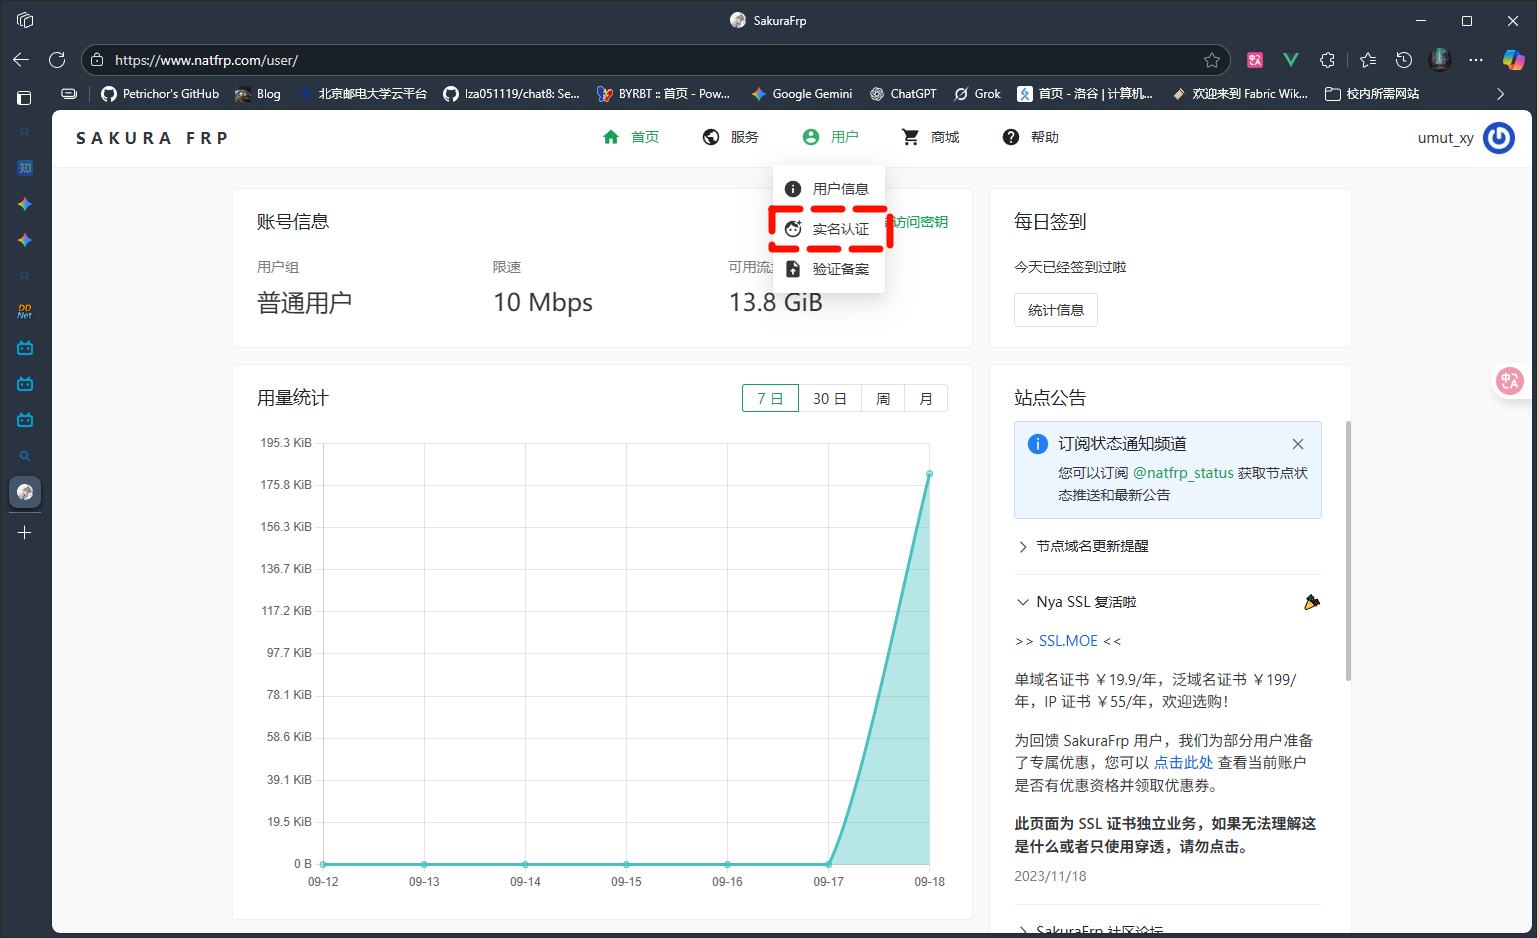Click the 统计信息 button

click(x=1056, y=310)
